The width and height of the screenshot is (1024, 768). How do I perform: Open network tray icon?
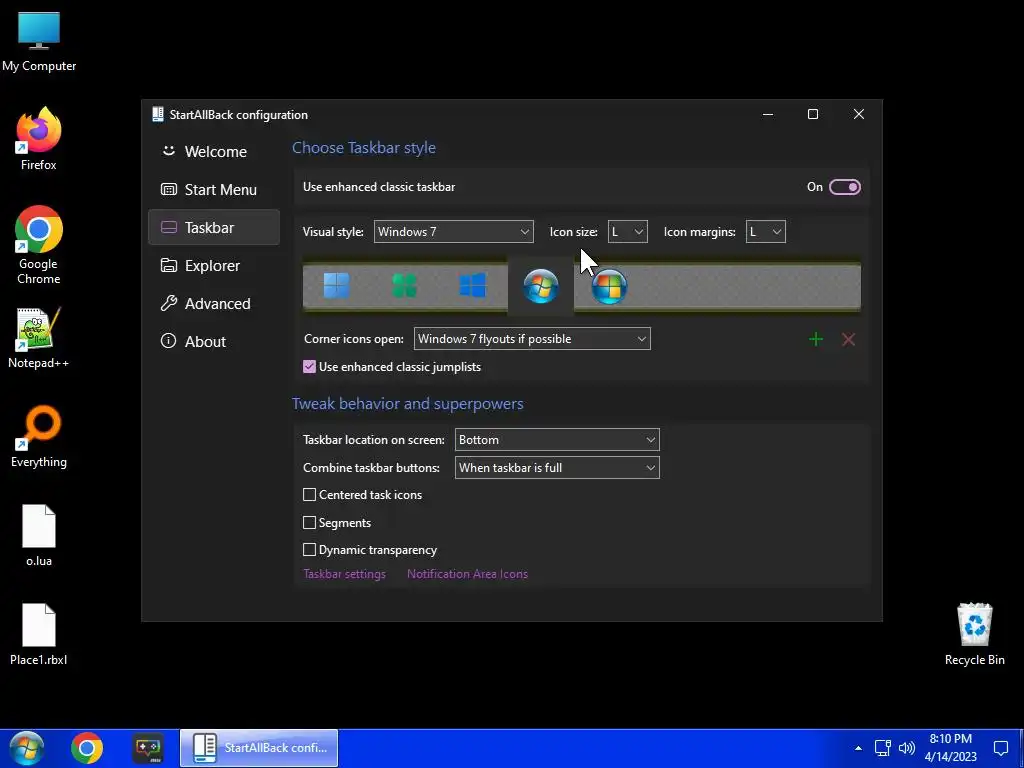click(883, 748)
